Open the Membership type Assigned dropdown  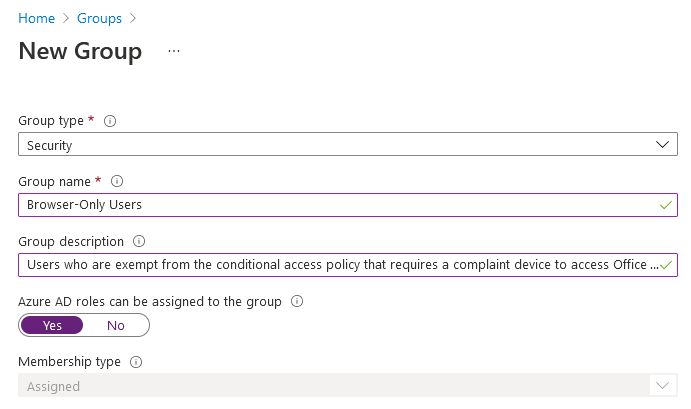348,385
